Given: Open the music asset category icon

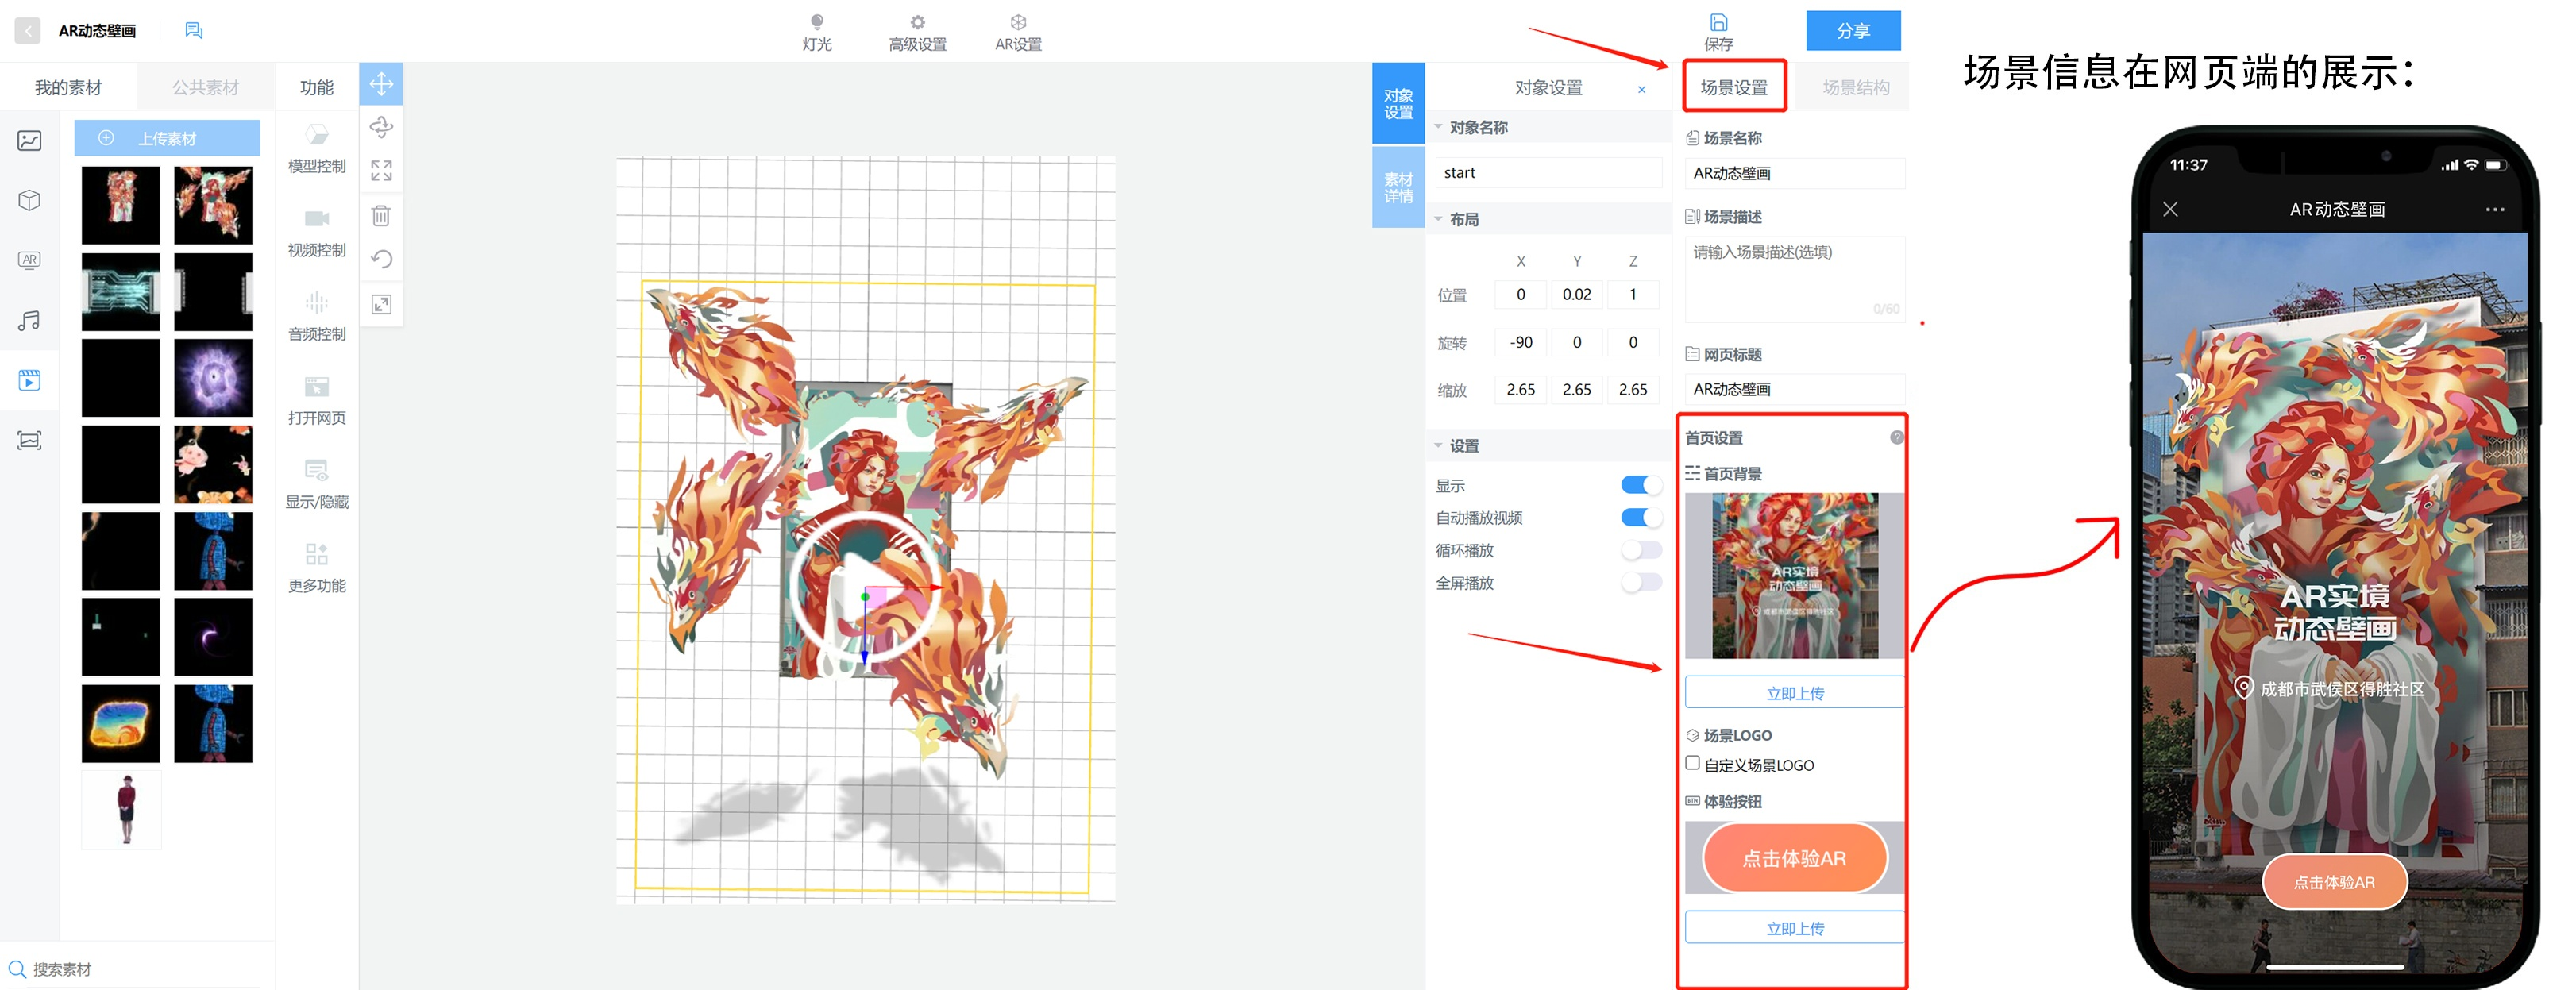Looking at the screenshot, I should coord(29,320).
